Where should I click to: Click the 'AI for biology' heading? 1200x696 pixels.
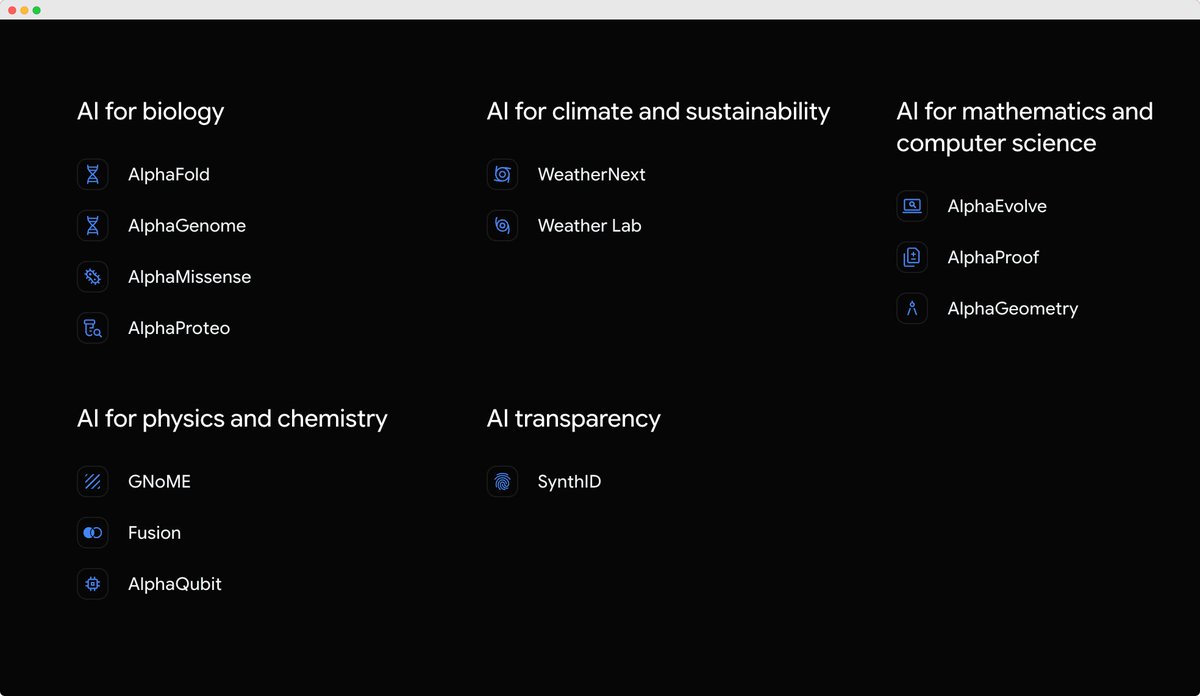151,111
